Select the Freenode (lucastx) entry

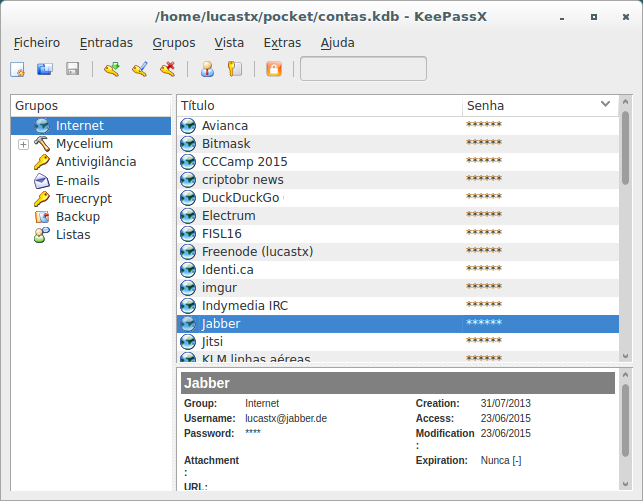398,252
